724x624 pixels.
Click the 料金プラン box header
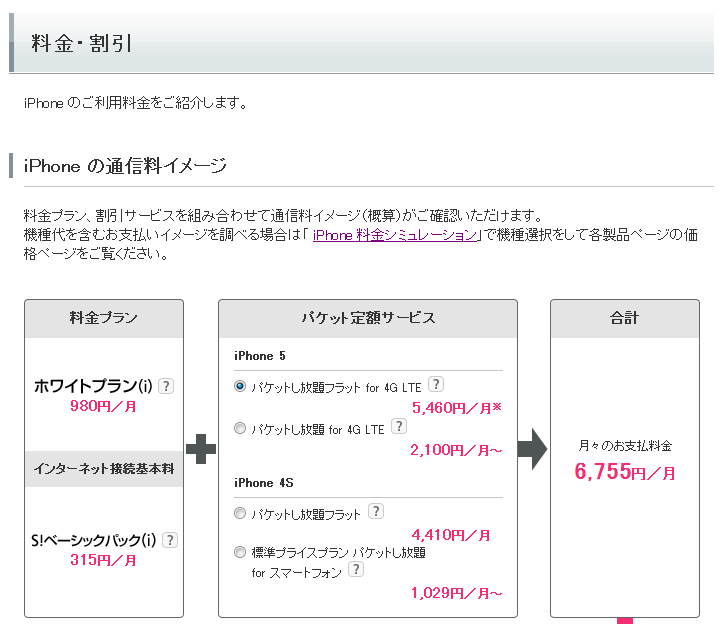pyautogui.click(x=104, y=318)
